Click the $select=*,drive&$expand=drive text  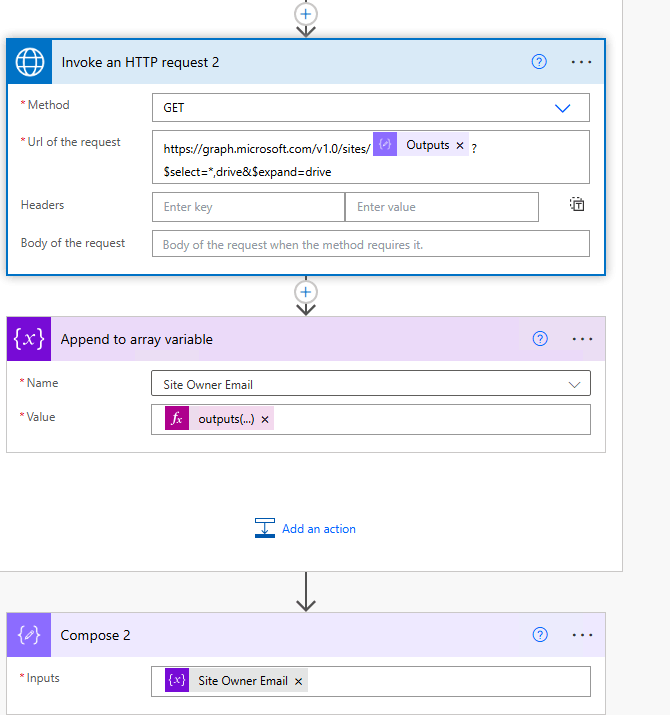pos(247,172)
